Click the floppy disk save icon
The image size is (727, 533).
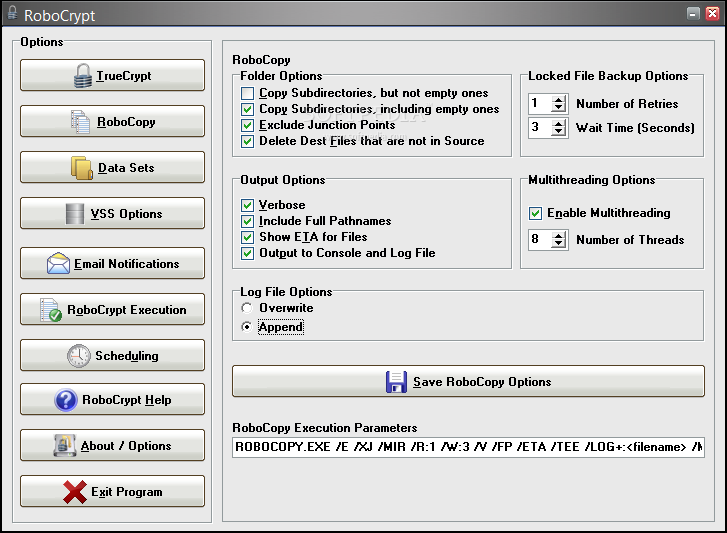click(396, 381)
